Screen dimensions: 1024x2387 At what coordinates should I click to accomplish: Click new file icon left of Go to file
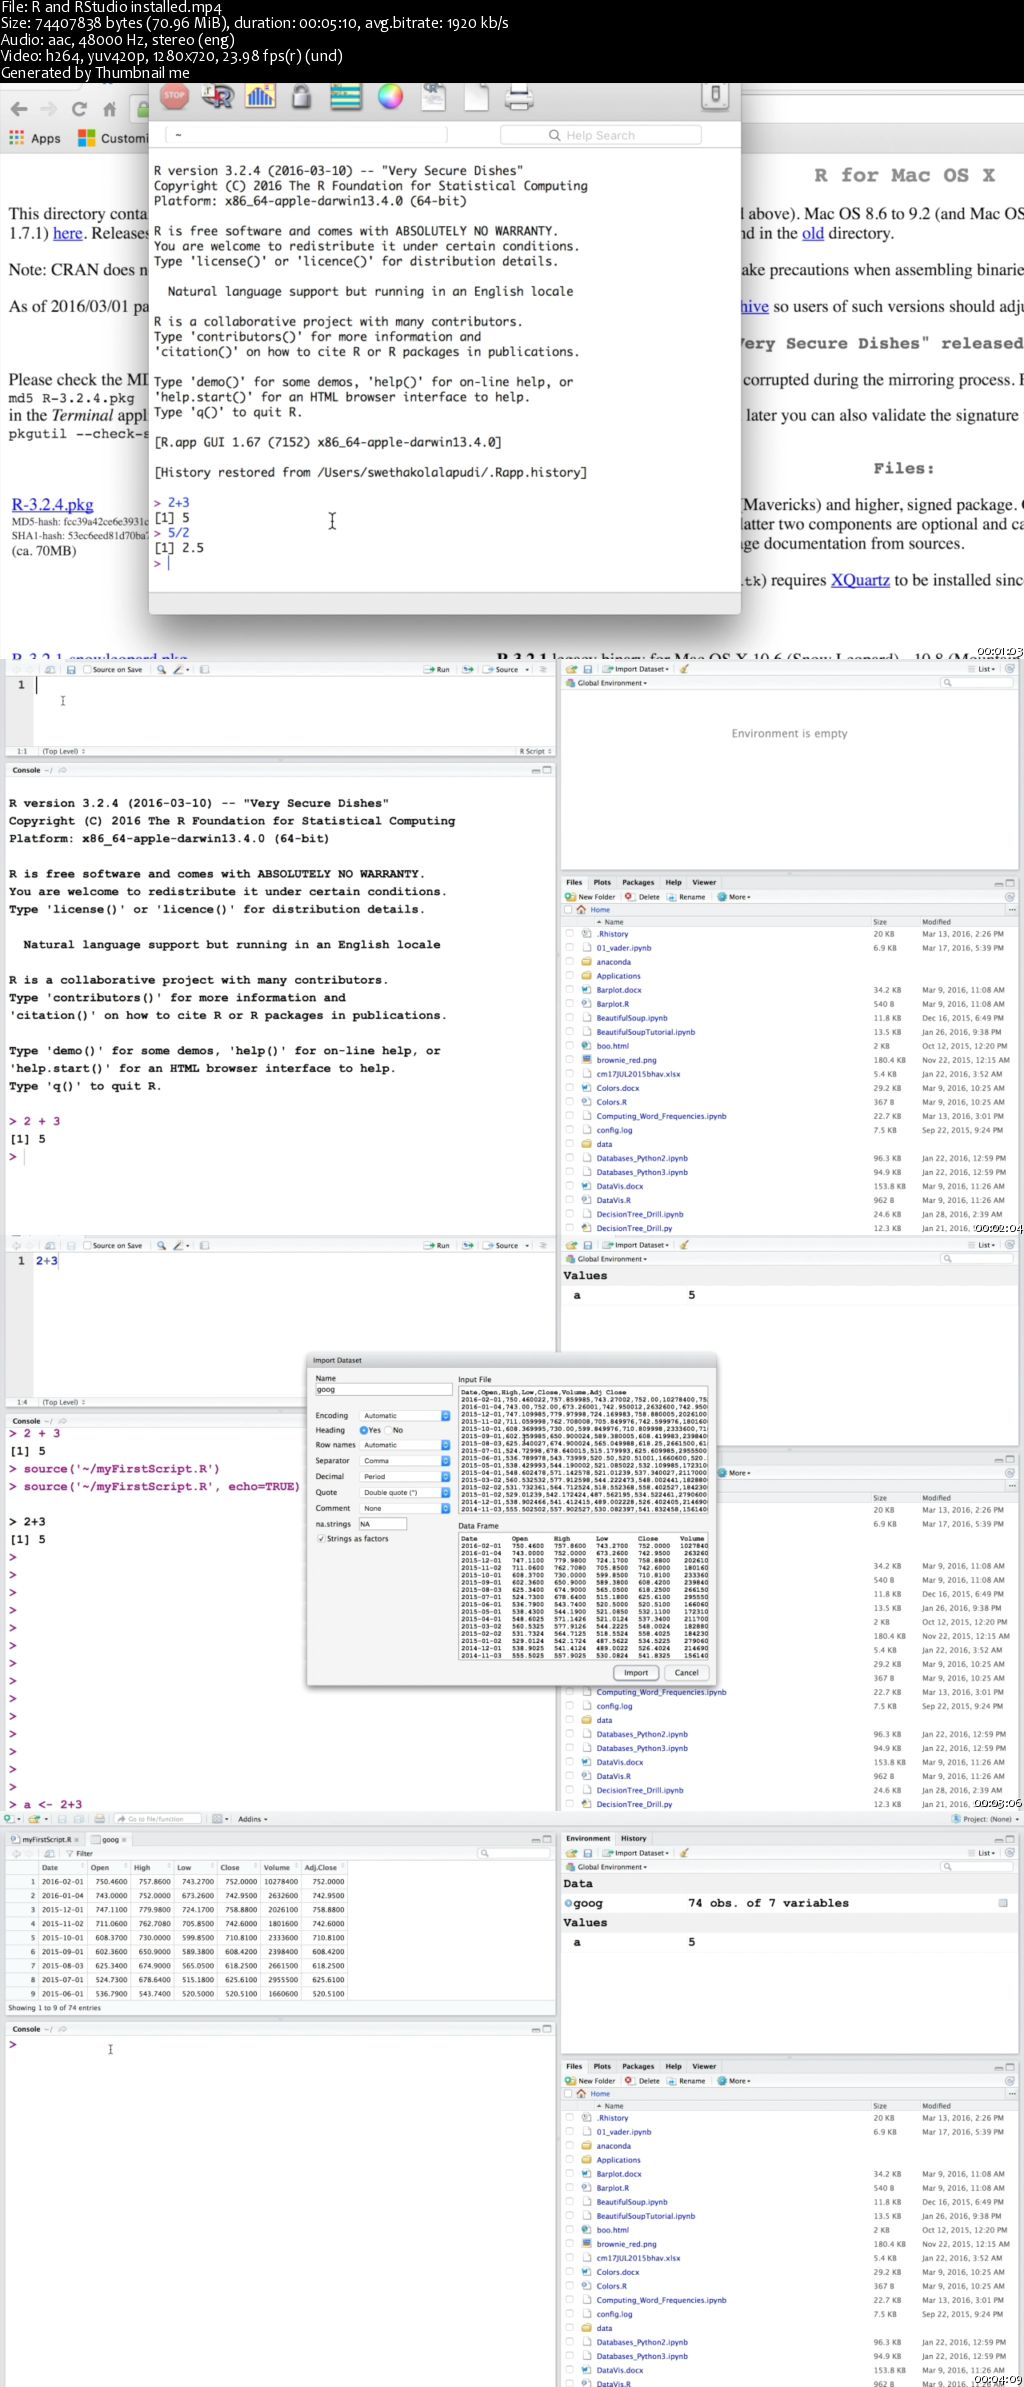click(x=10, y=1819)
